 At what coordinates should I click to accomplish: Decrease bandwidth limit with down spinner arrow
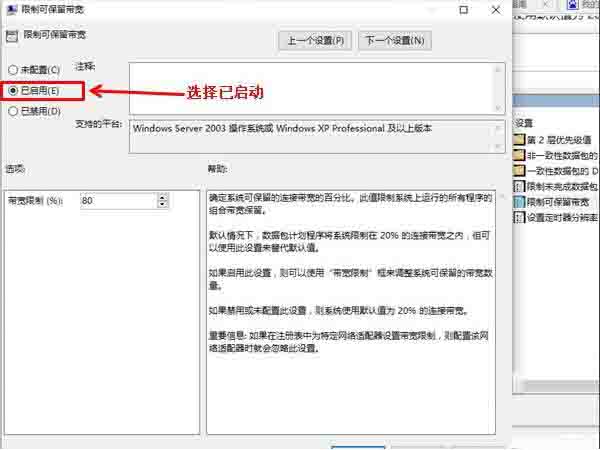click(x=162, y=205)
